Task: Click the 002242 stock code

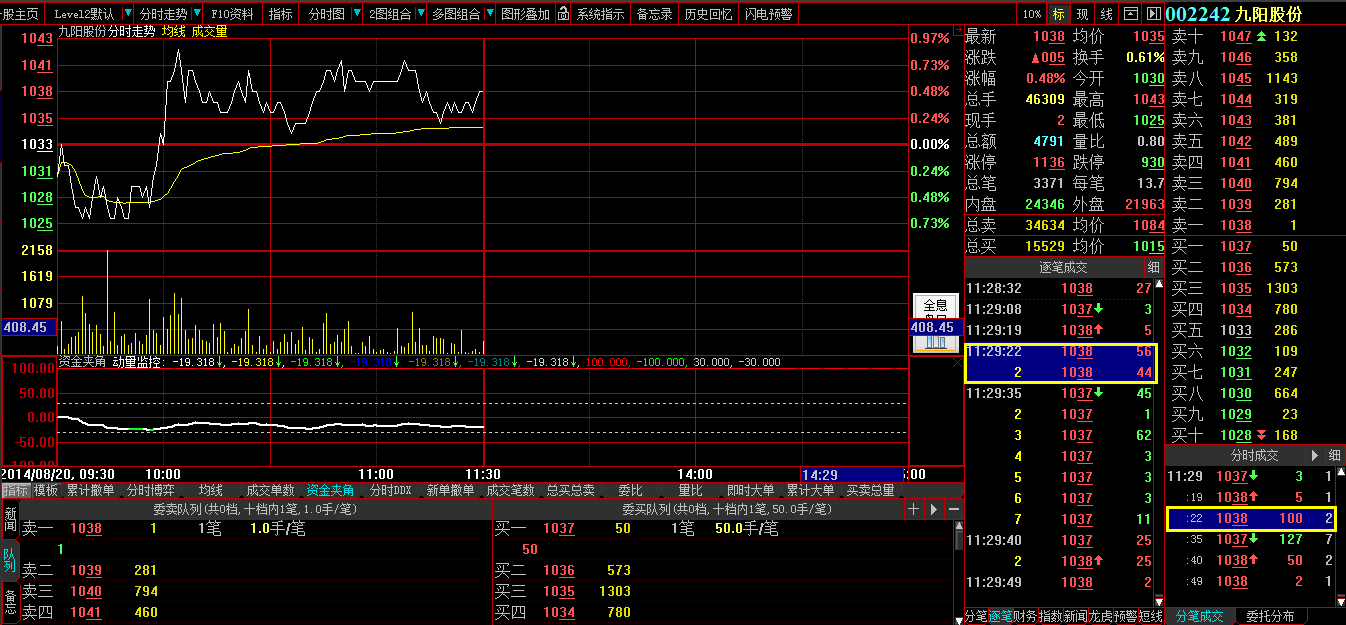Action: click(1198, 14)
